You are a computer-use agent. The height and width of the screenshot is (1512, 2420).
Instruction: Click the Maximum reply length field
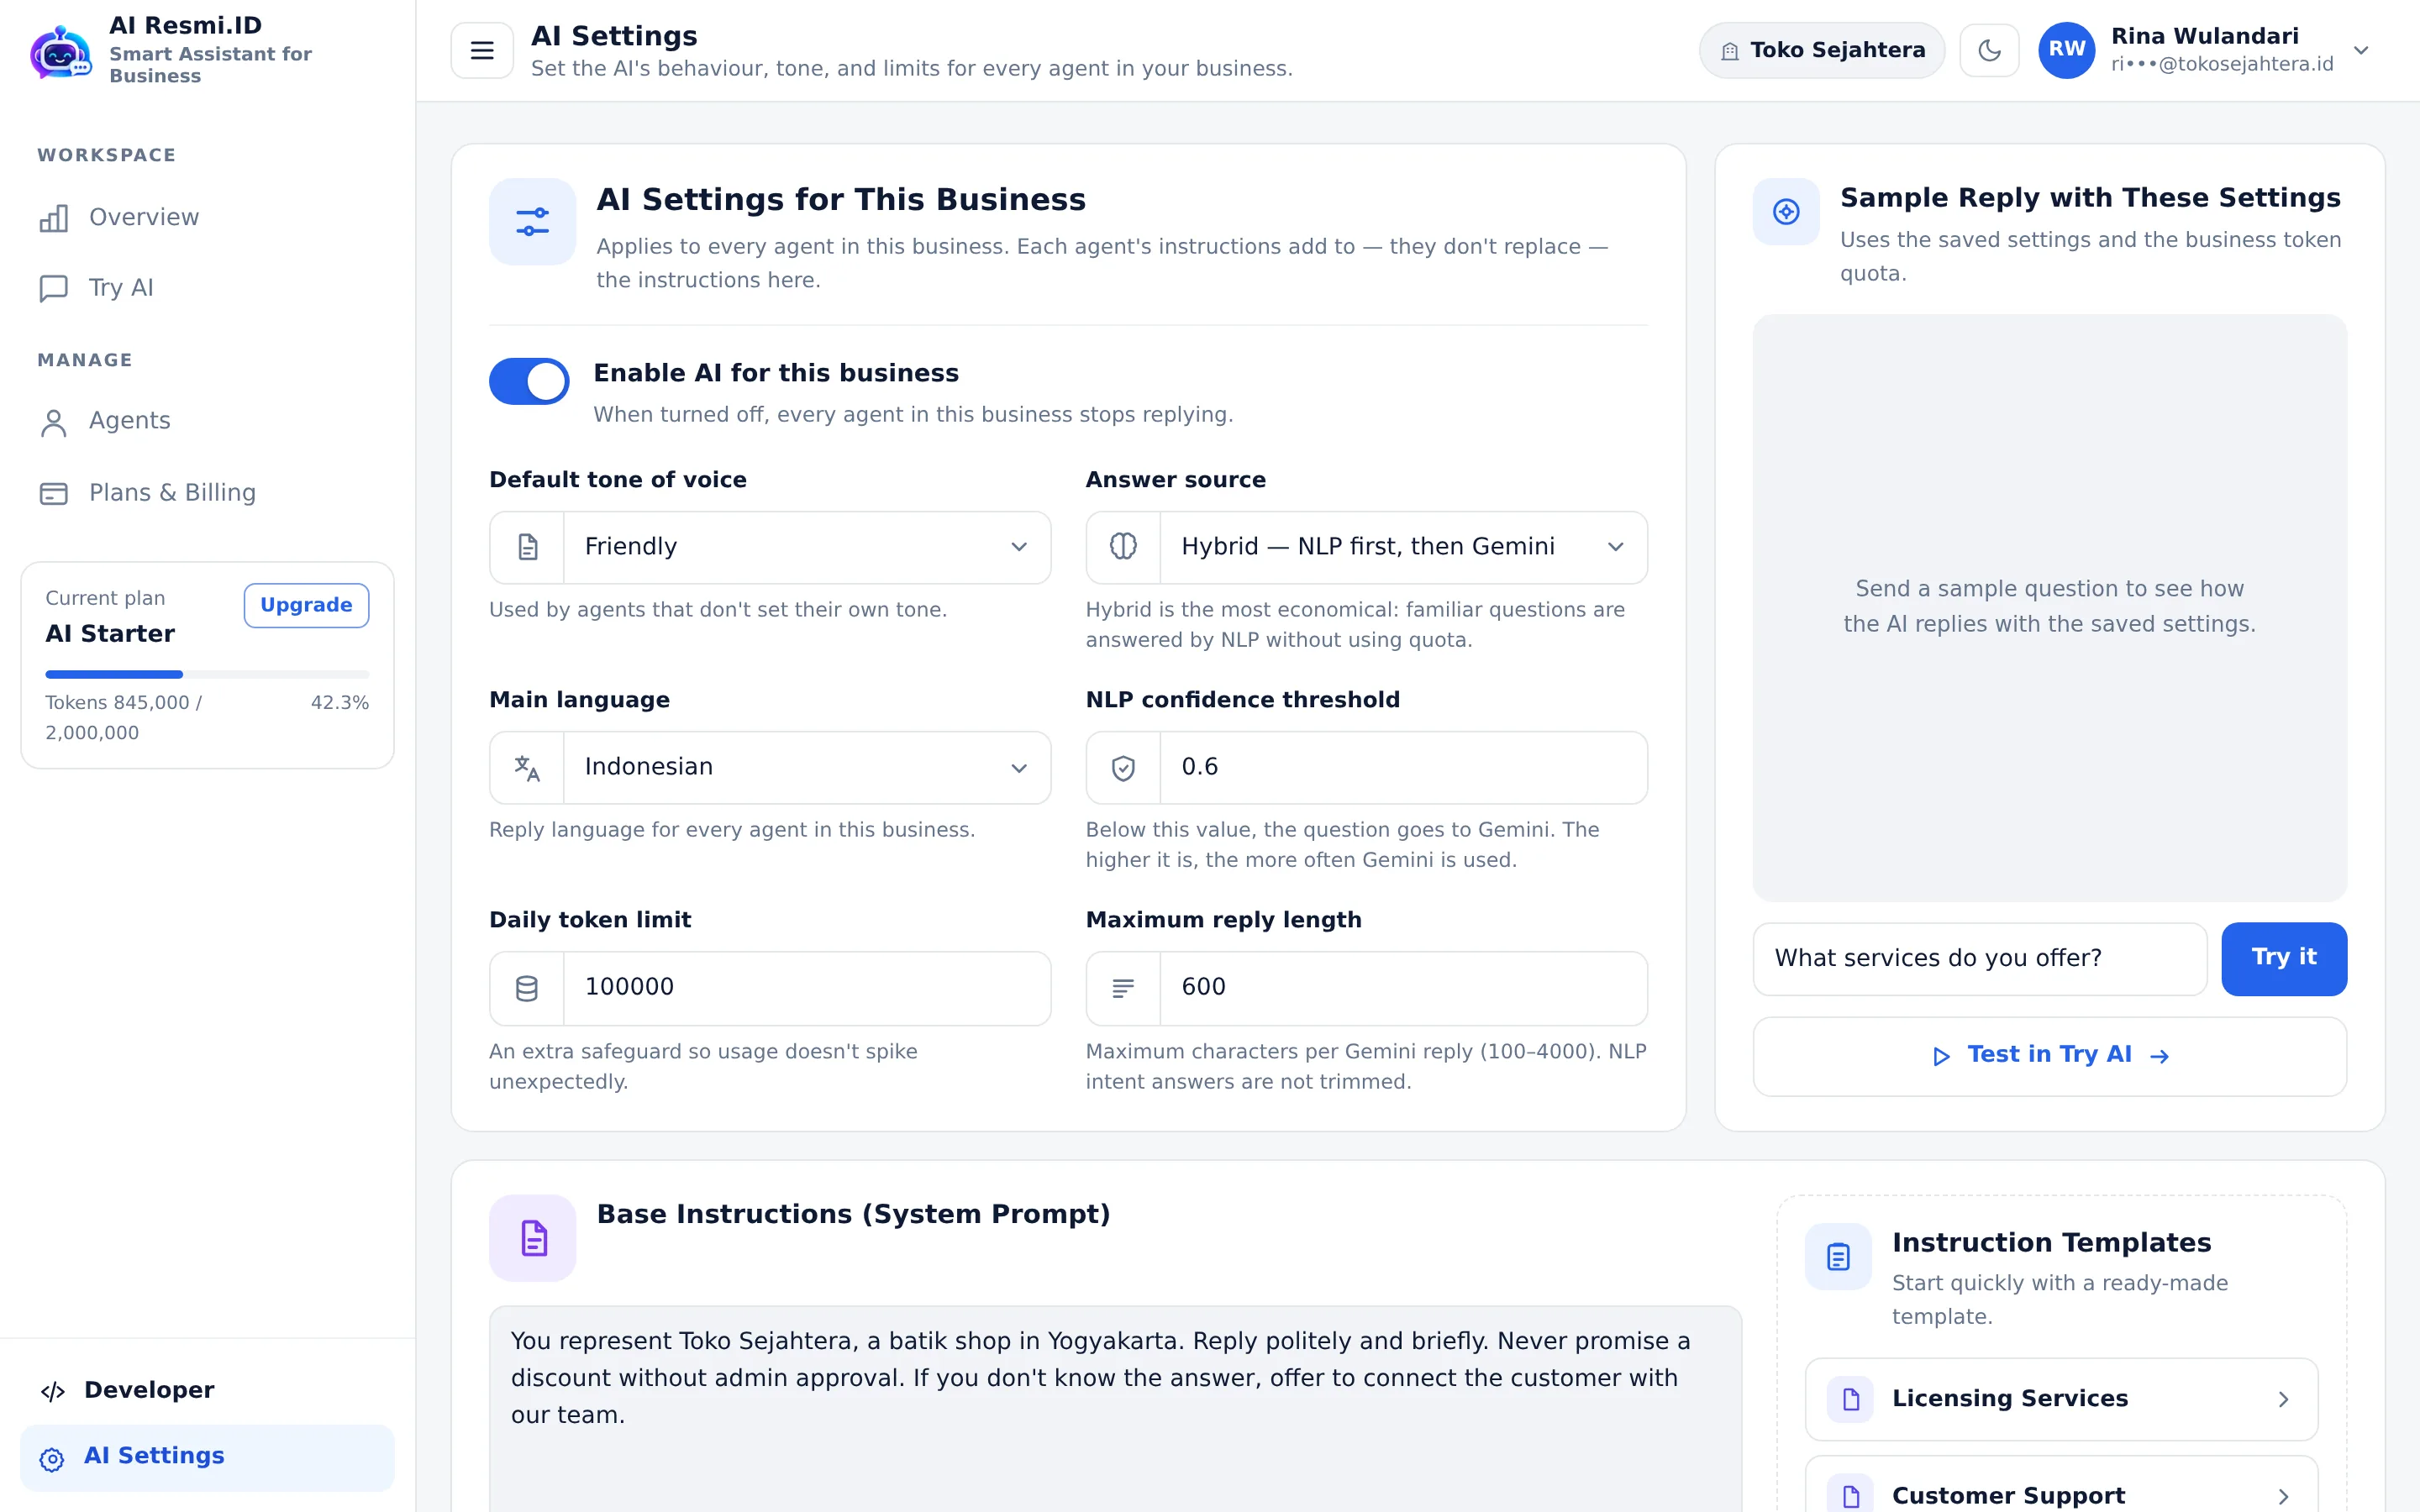tap(1366, 988)
